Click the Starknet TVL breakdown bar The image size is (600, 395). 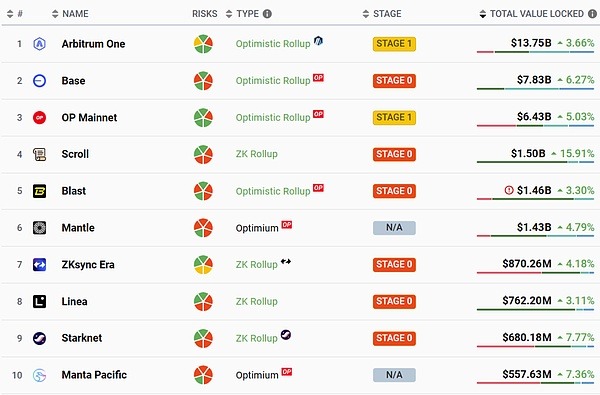click(535, 346)
